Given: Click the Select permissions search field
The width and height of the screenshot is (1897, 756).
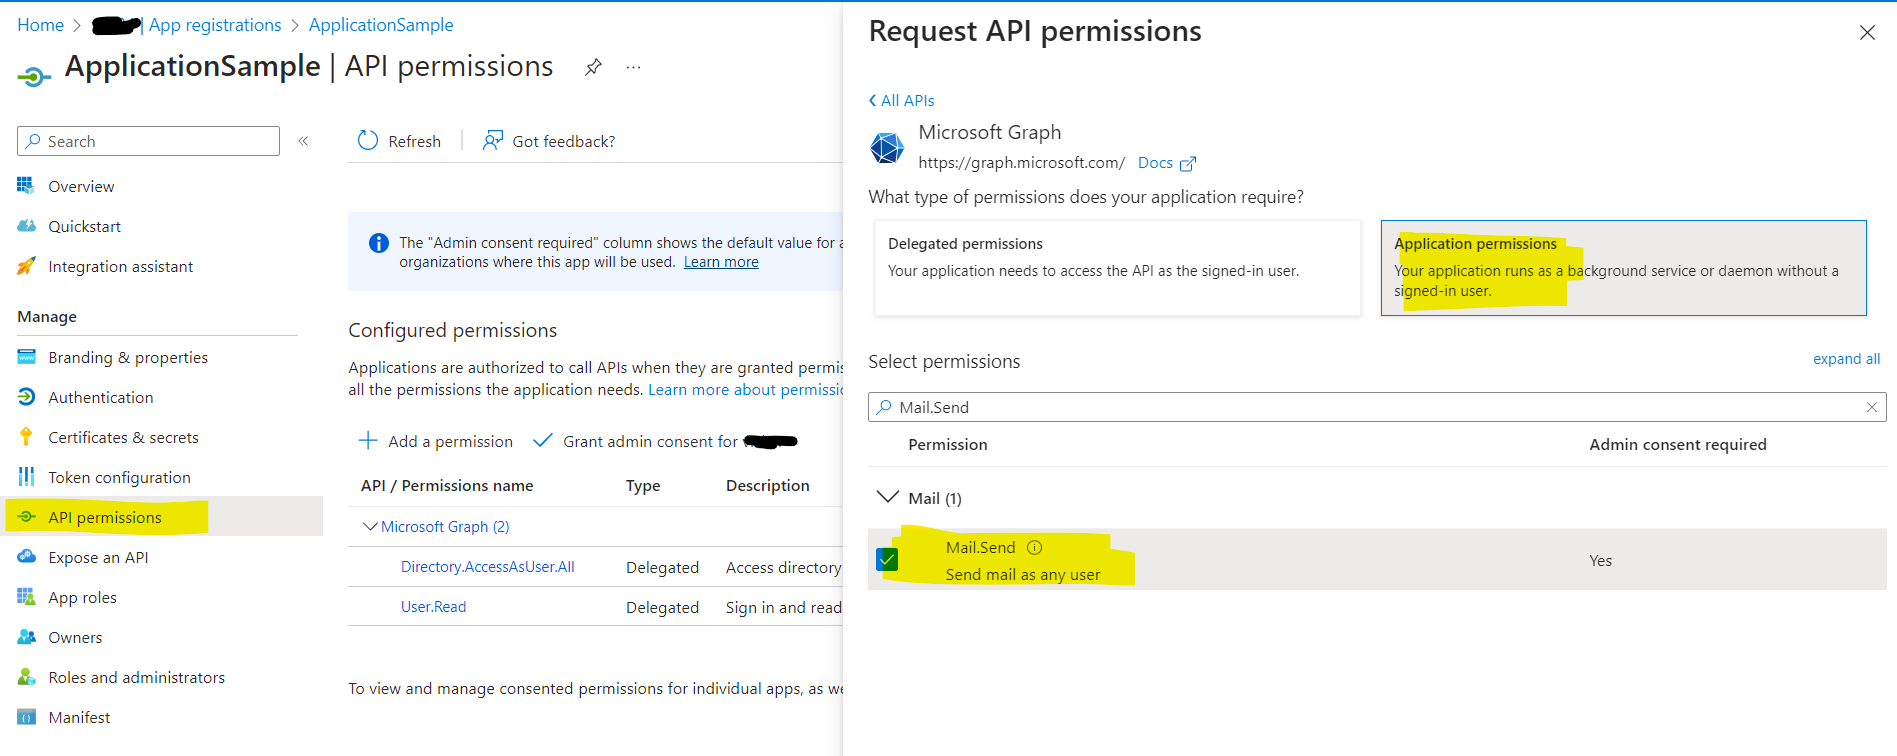Looking at the screenshot, I should click(x=1377, y=407).
